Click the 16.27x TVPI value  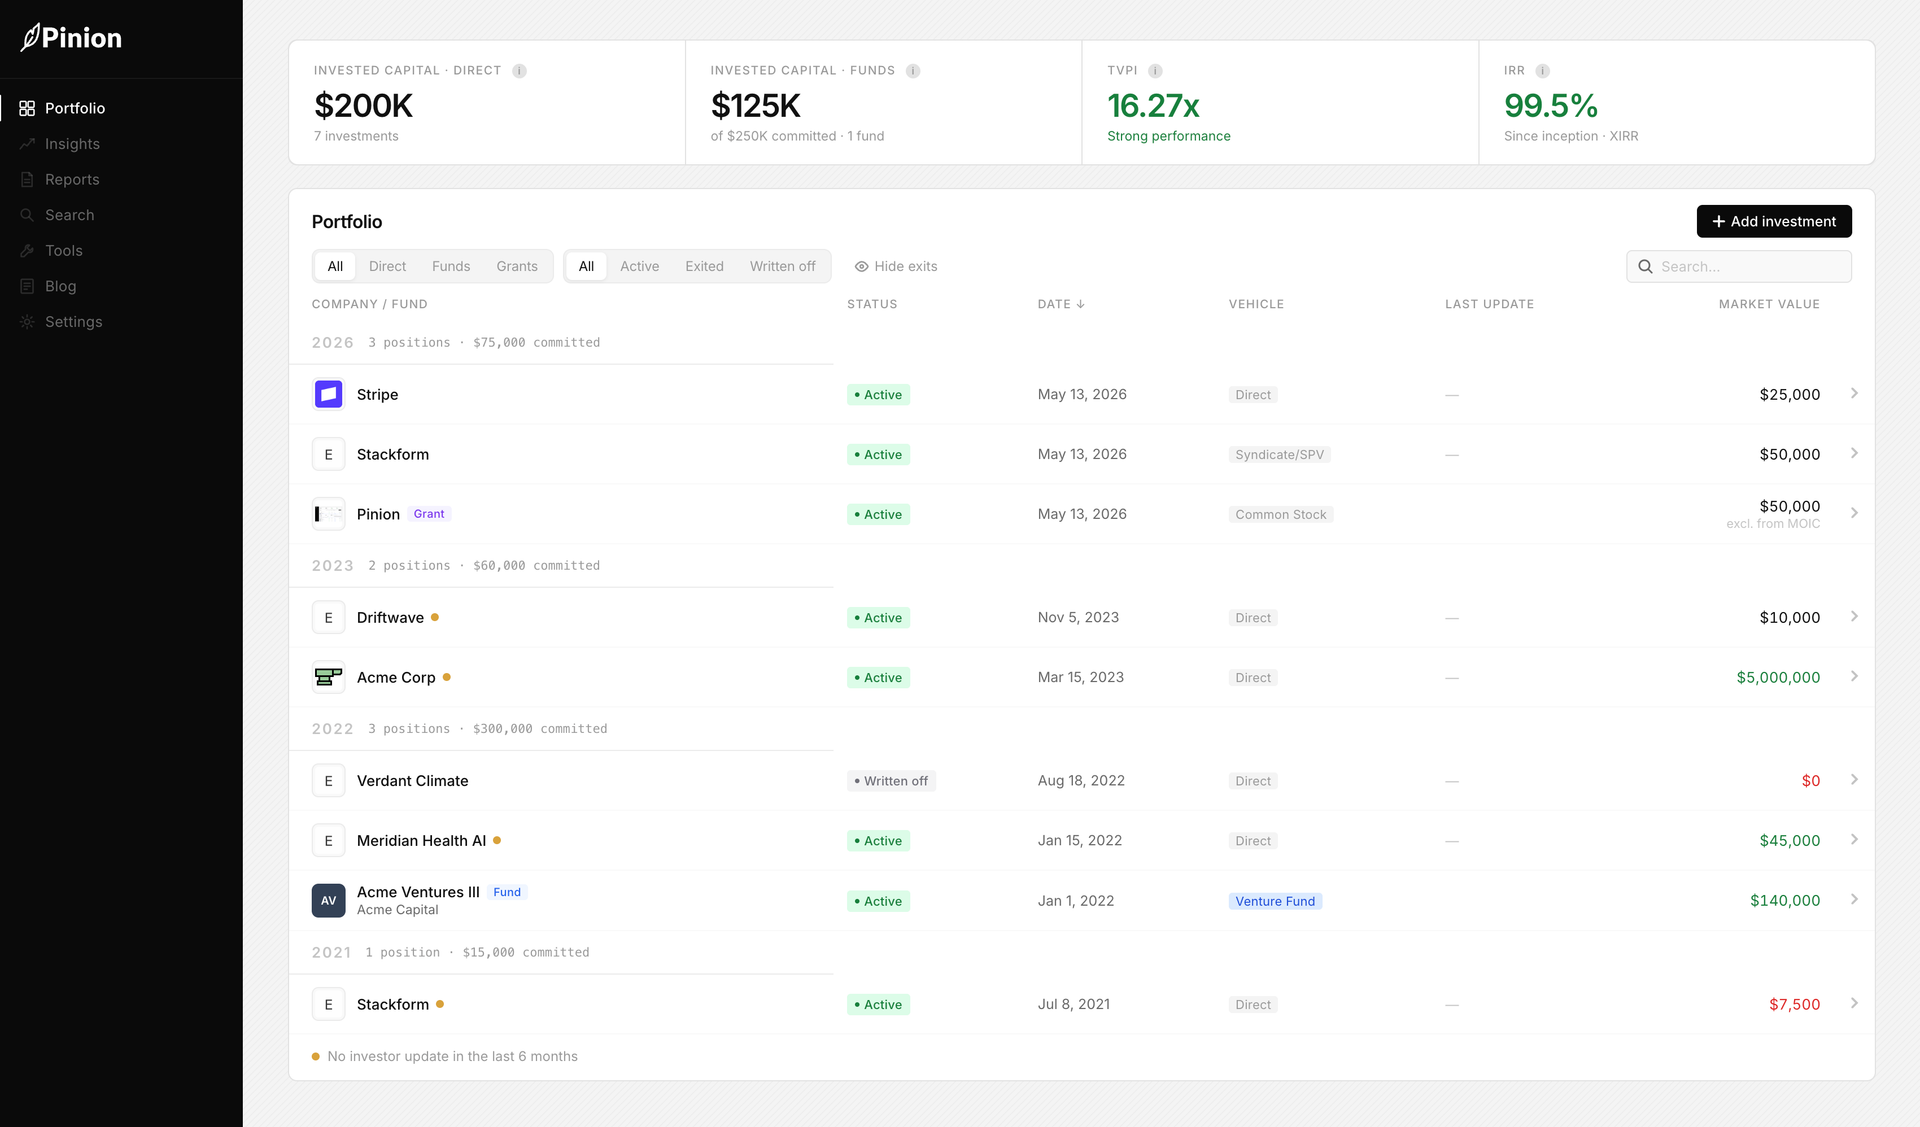pyautogui.click(x=1153, y=105)
